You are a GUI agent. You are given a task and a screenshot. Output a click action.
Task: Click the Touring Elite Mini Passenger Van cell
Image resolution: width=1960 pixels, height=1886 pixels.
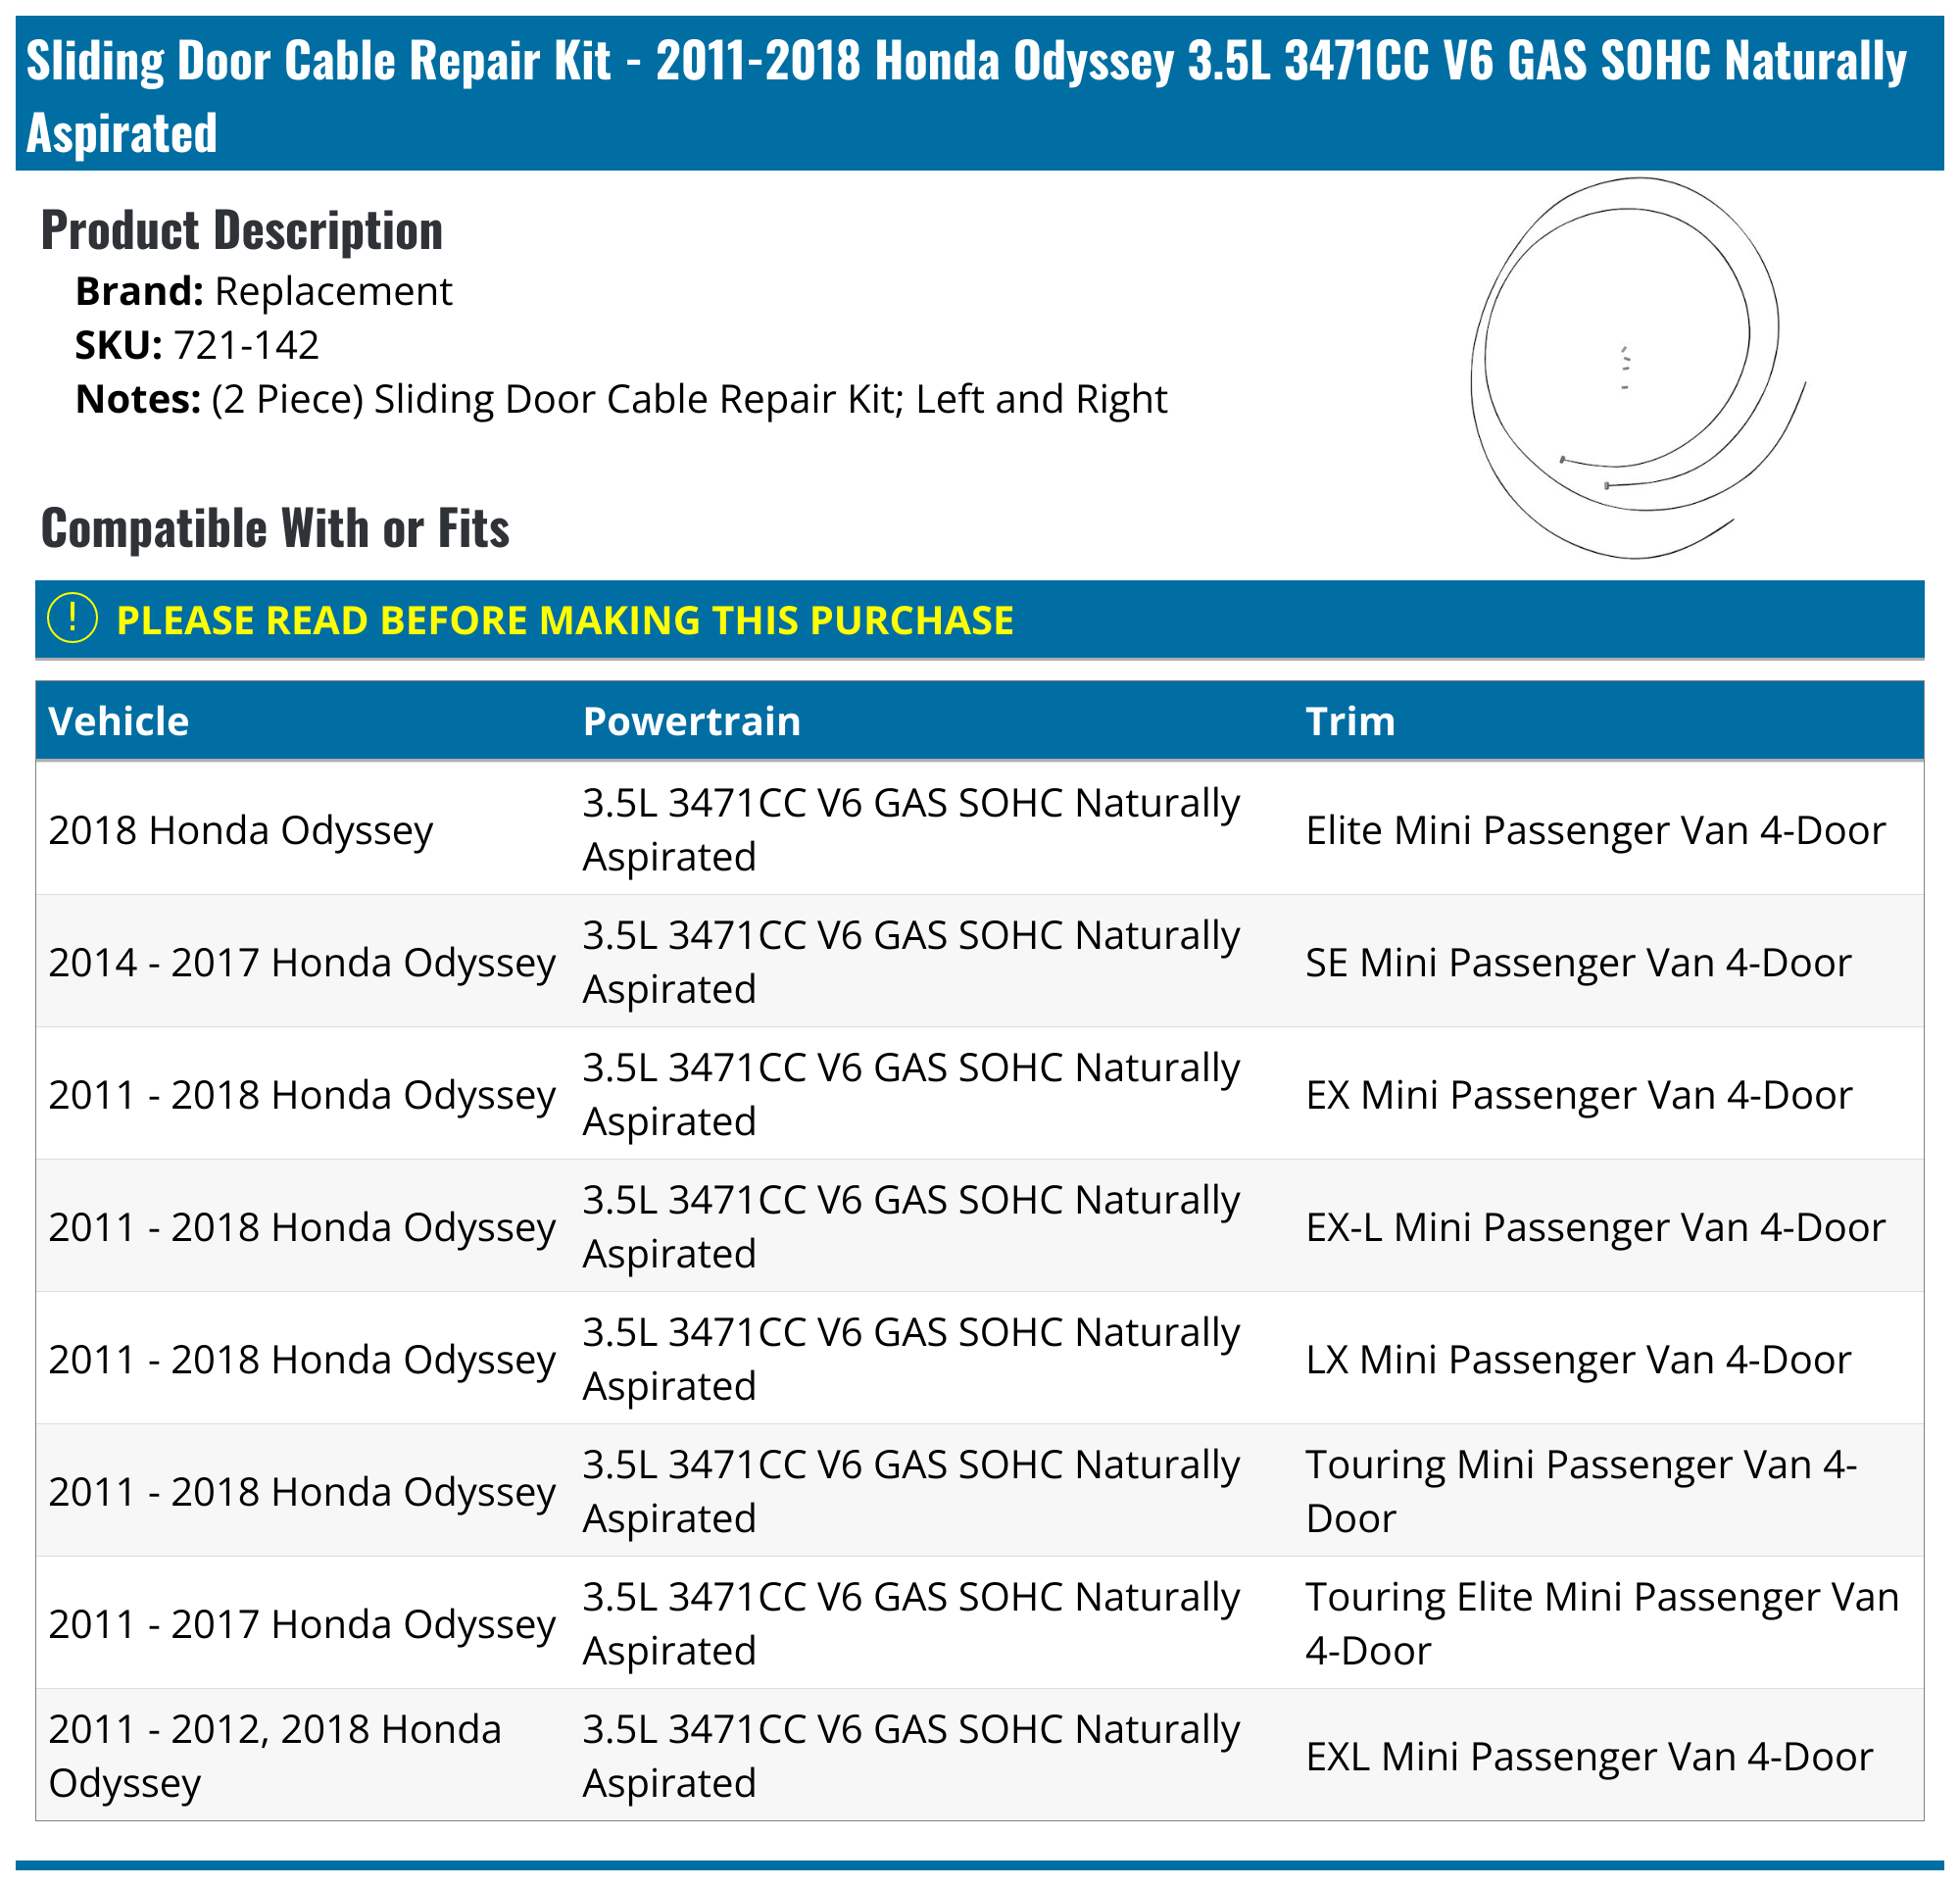pos(1600,1623)
